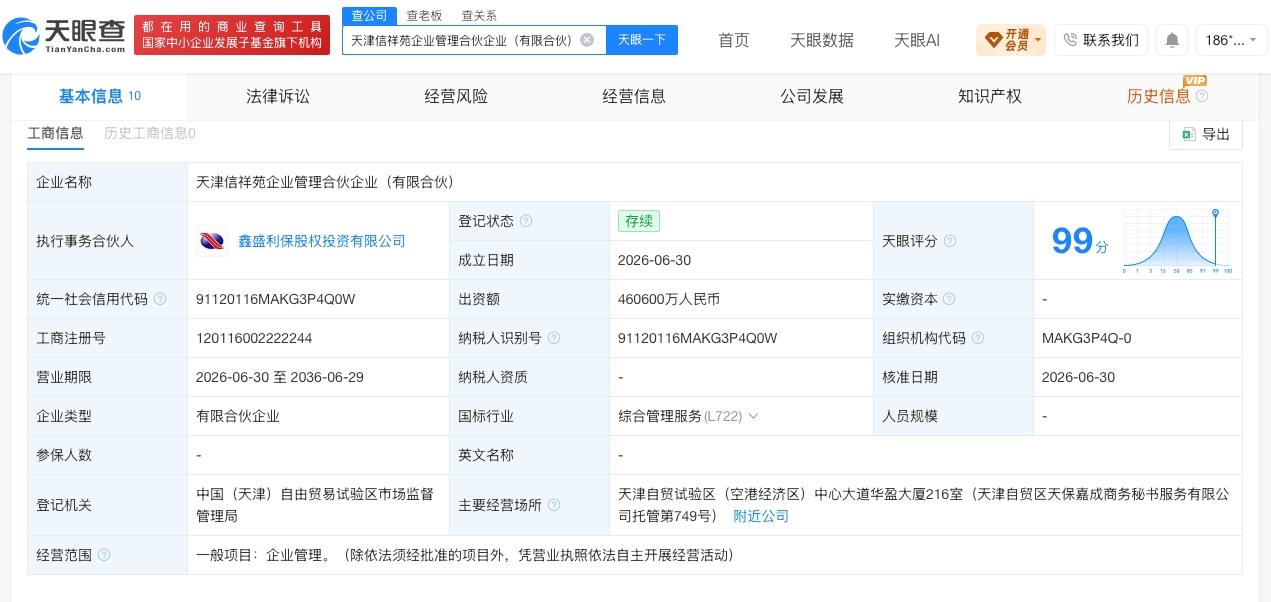Click 中国（天津）自由贸易试验区市场监督管理局 registration authority

pyautogui.click(x=315, y=505)
